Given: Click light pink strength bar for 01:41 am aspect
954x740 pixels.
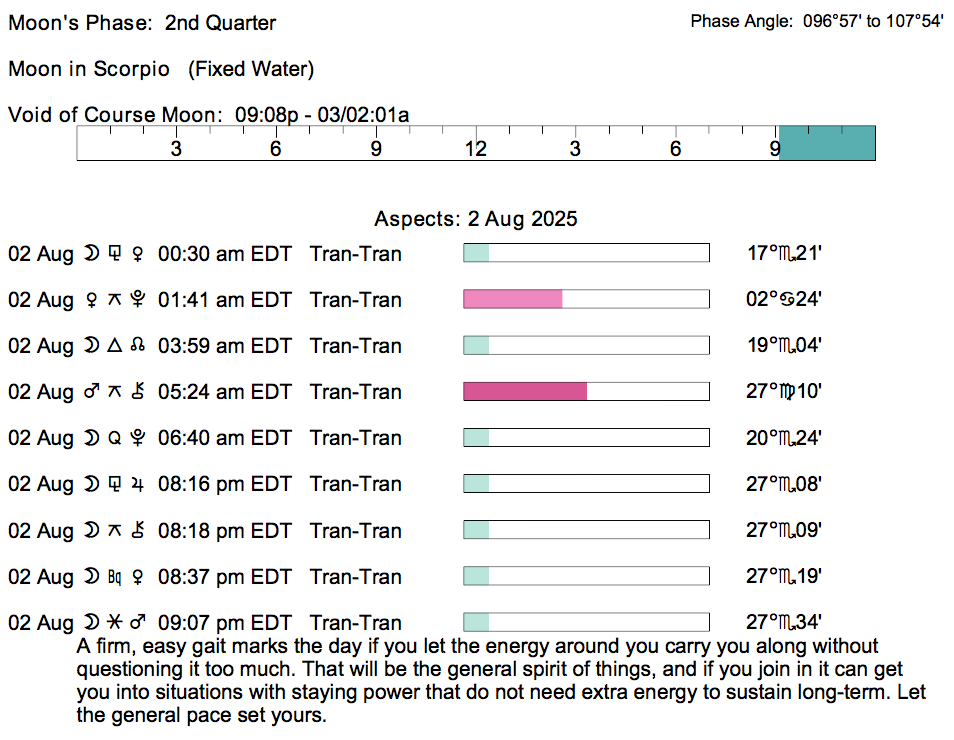Looking at the screenshot, I should (512, 299).
